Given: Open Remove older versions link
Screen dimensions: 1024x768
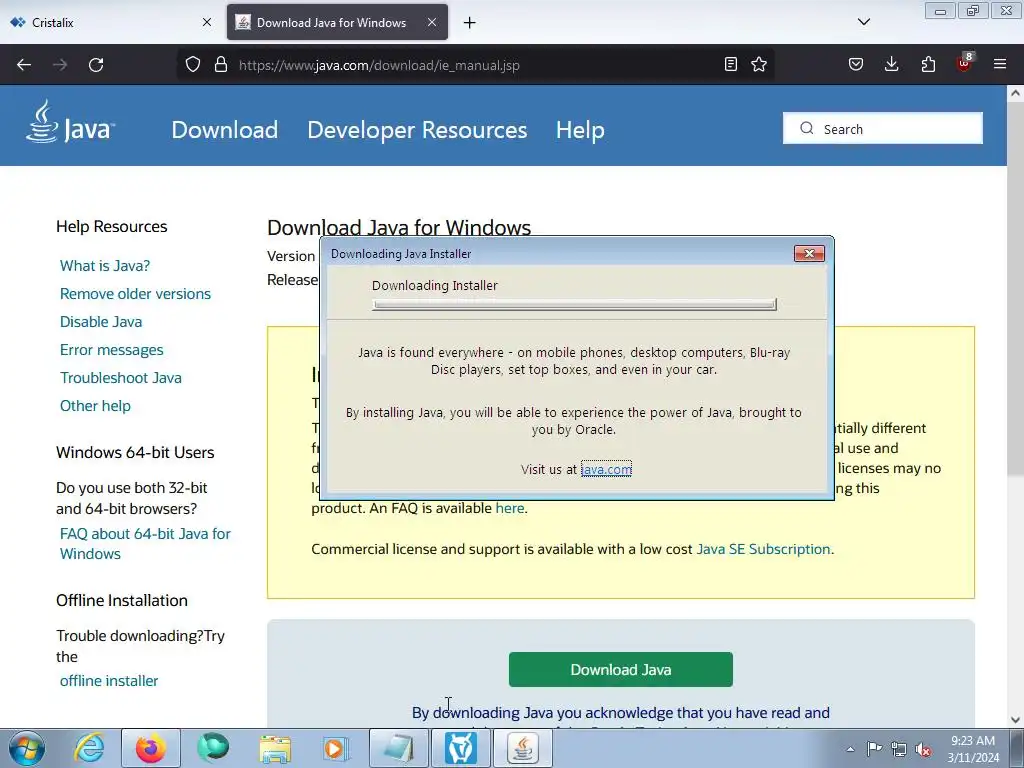Looking at the screenshot, I should [x=135, y=294].
